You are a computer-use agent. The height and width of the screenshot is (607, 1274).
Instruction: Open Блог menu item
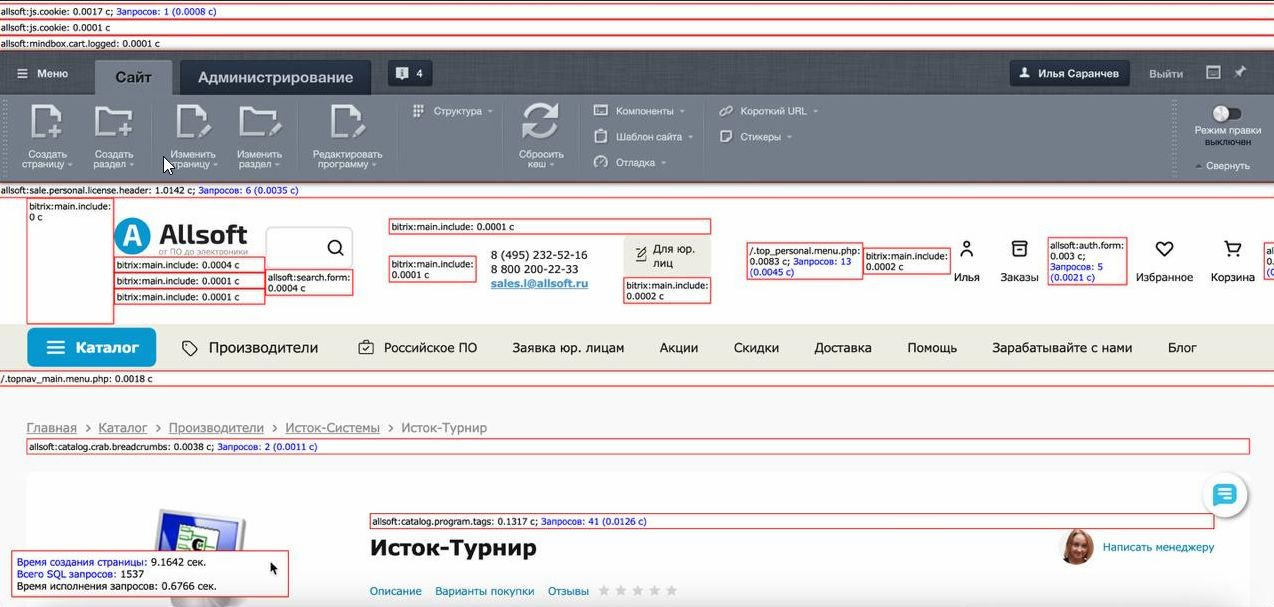coord(1182,348)
